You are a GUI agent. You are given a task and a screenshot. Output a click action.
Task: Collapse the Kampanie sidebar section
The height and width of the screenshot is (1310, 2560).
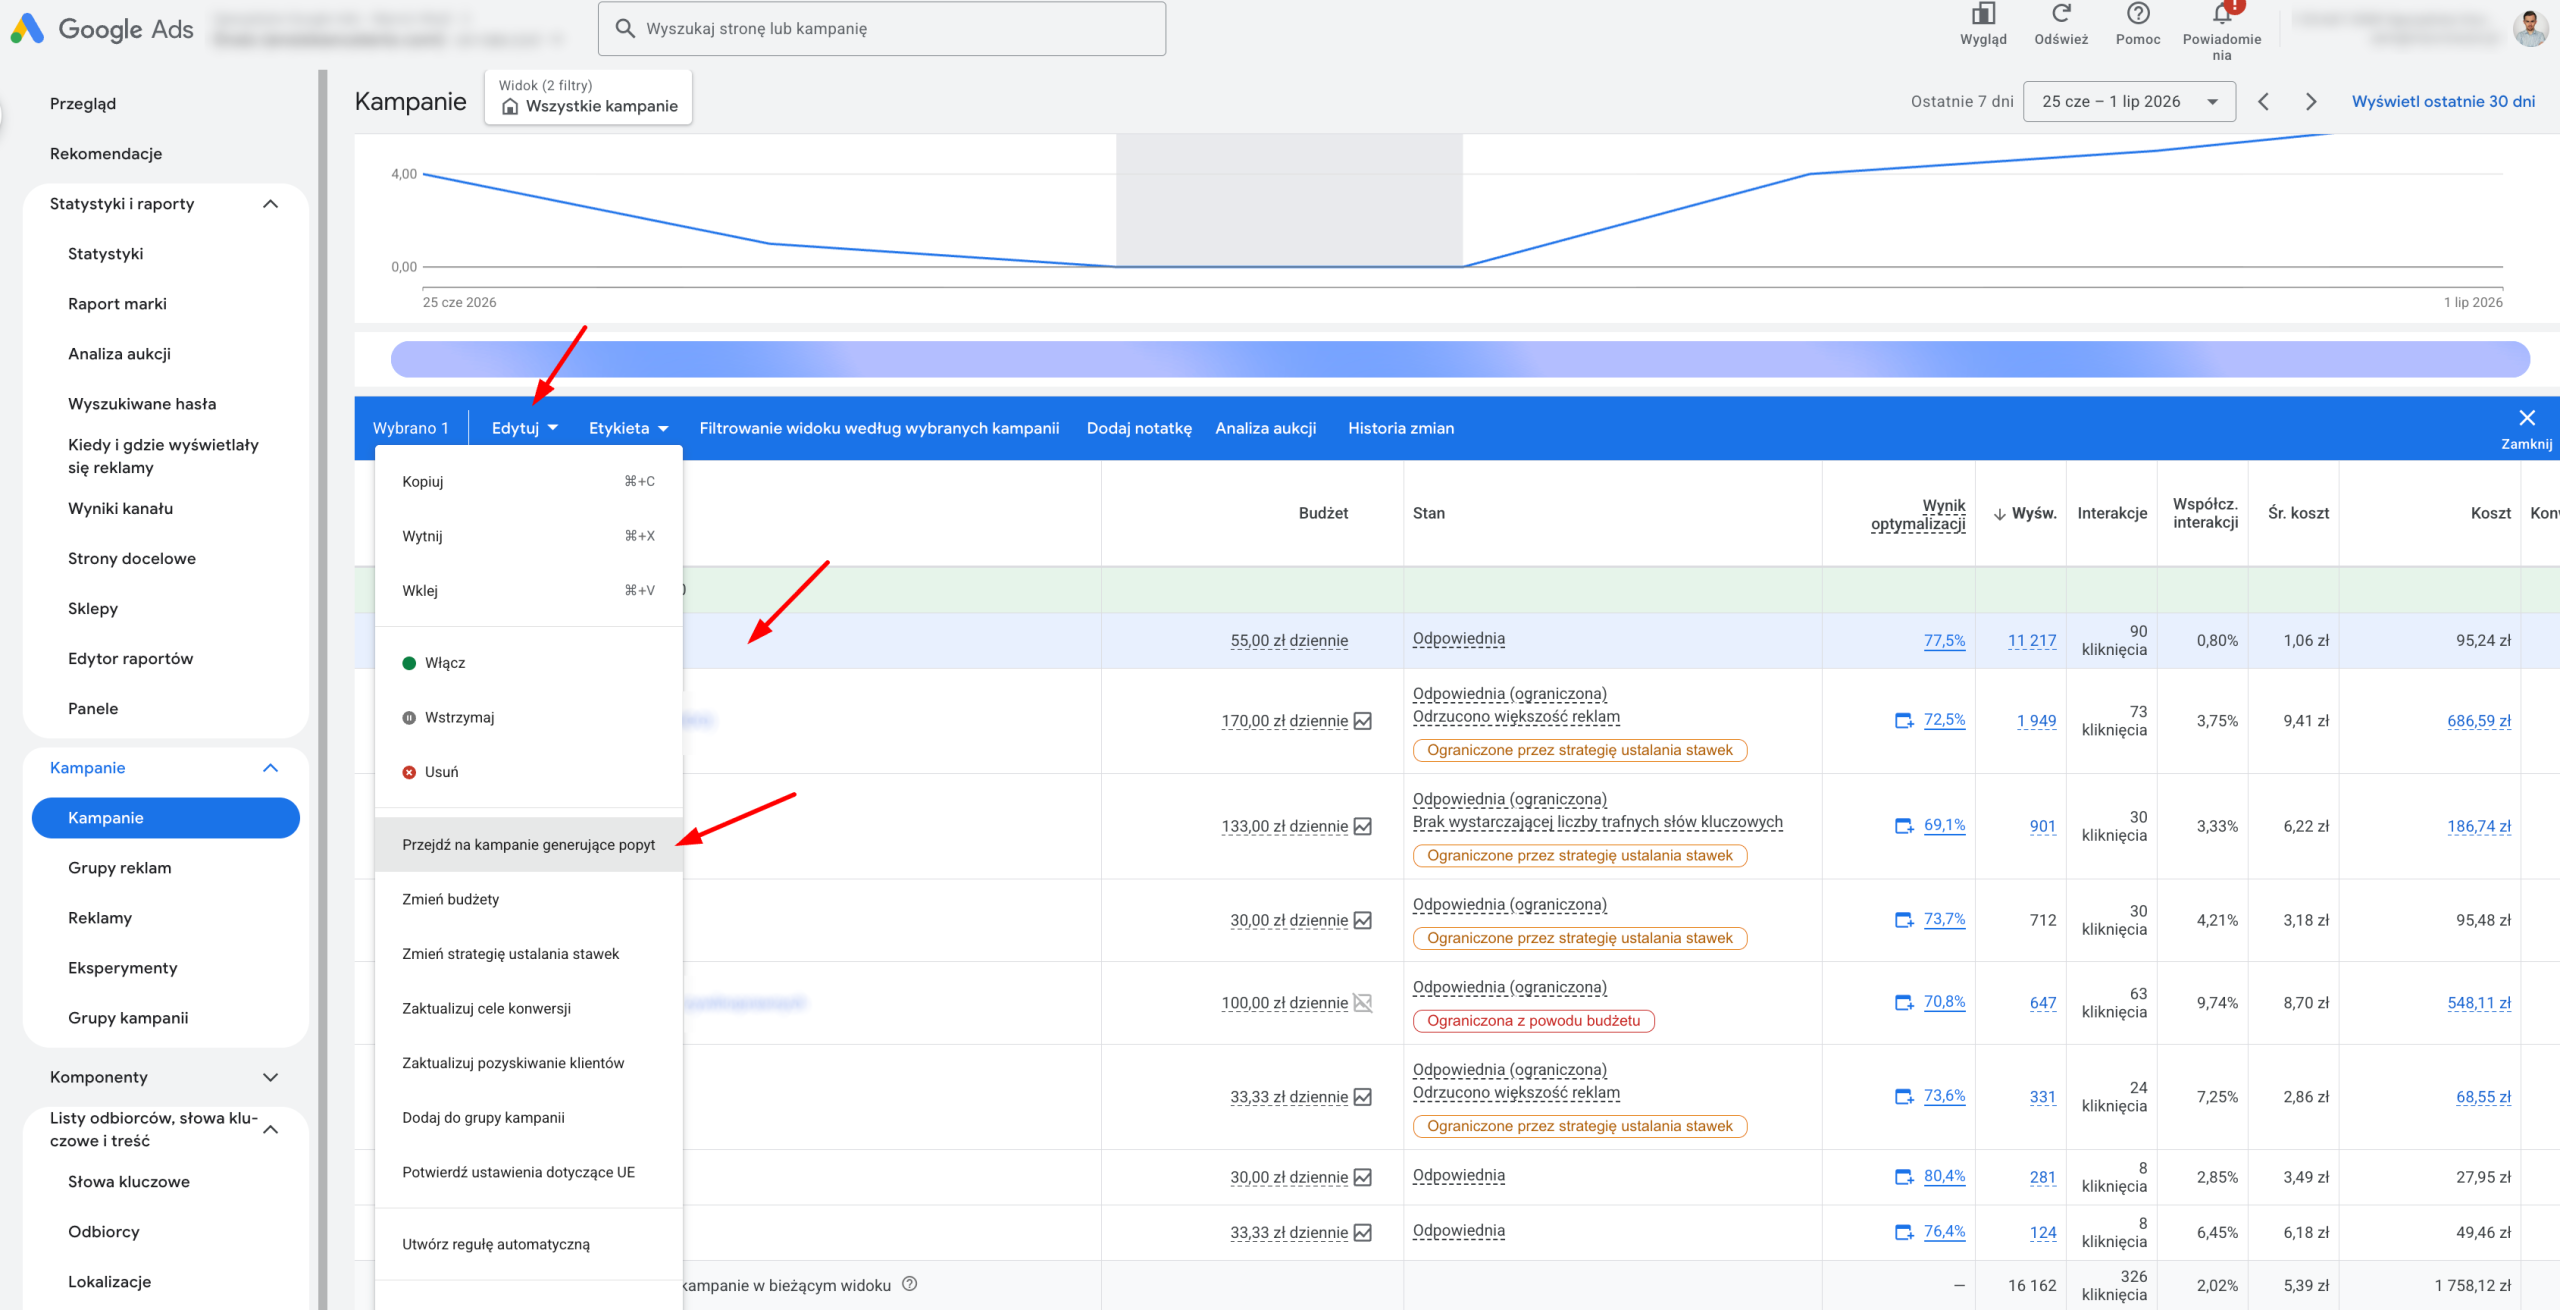[270, 768]
